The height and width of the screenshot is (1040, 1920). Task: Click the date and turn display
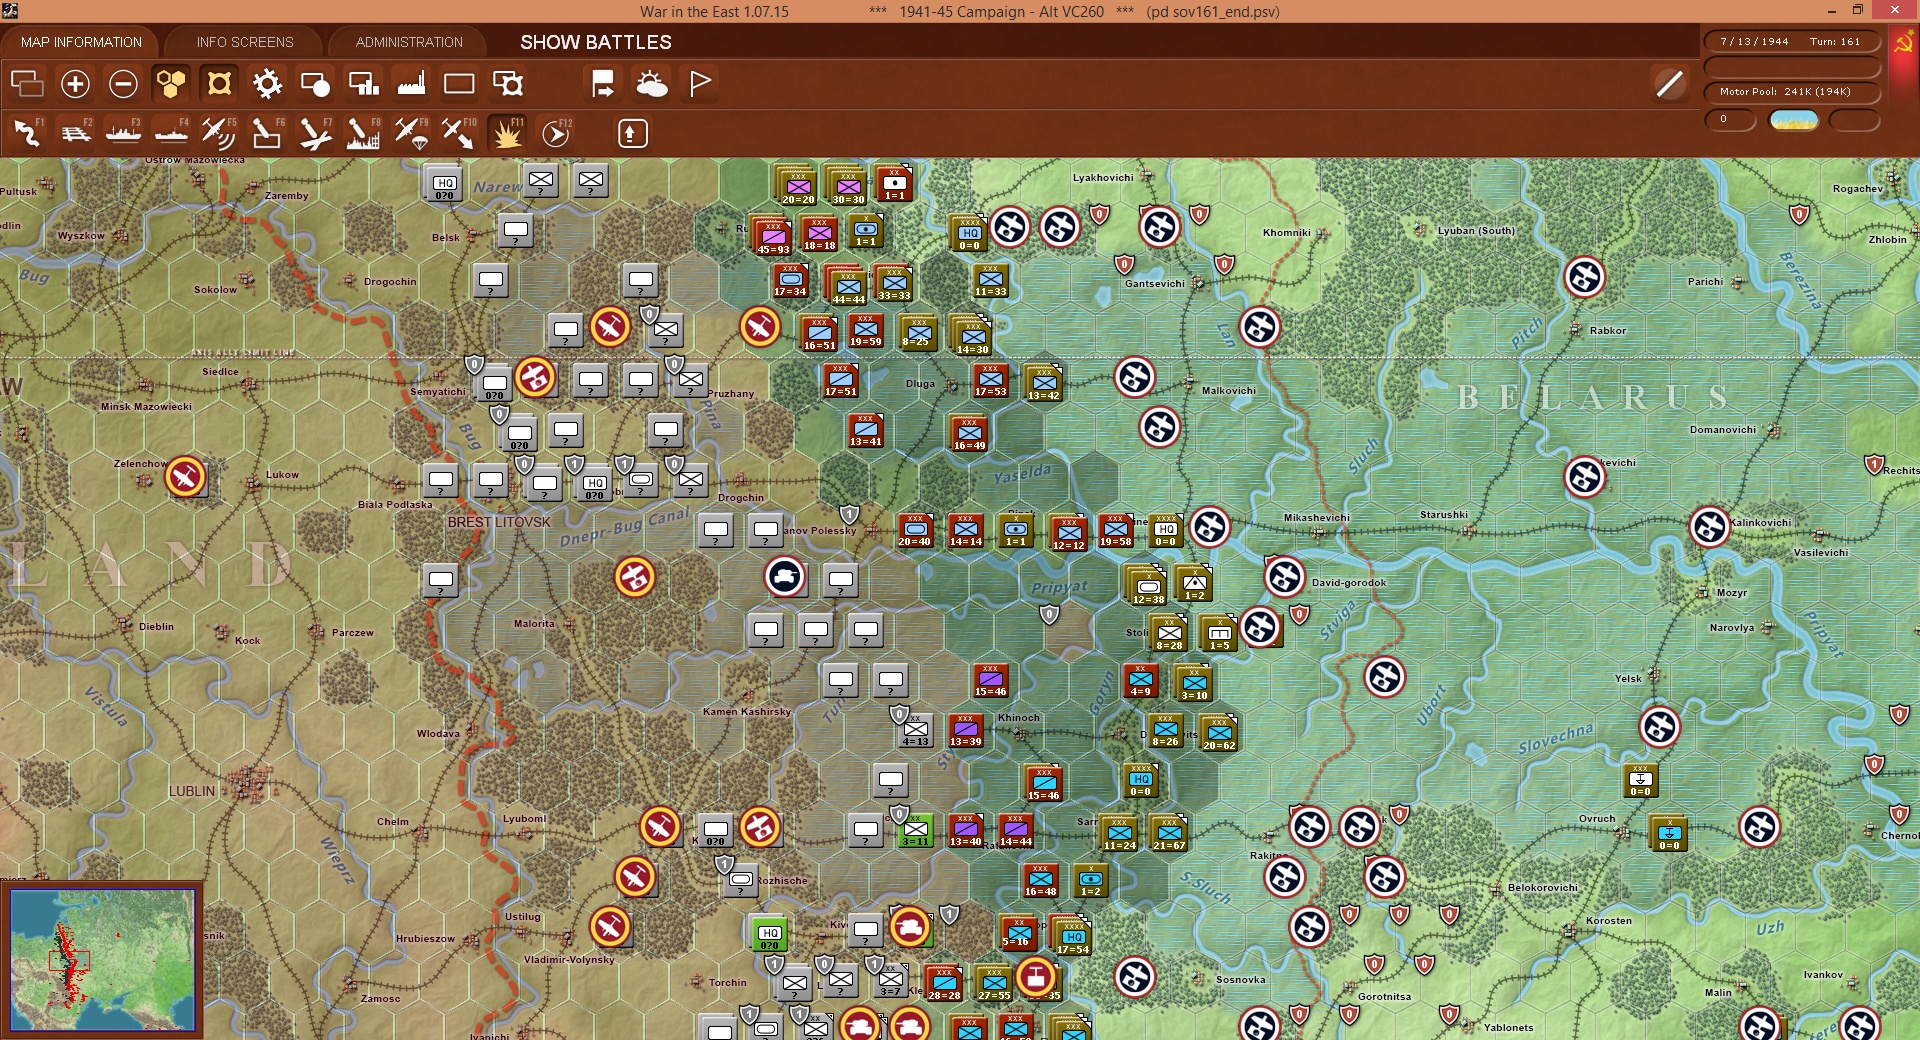[1791, 41]
